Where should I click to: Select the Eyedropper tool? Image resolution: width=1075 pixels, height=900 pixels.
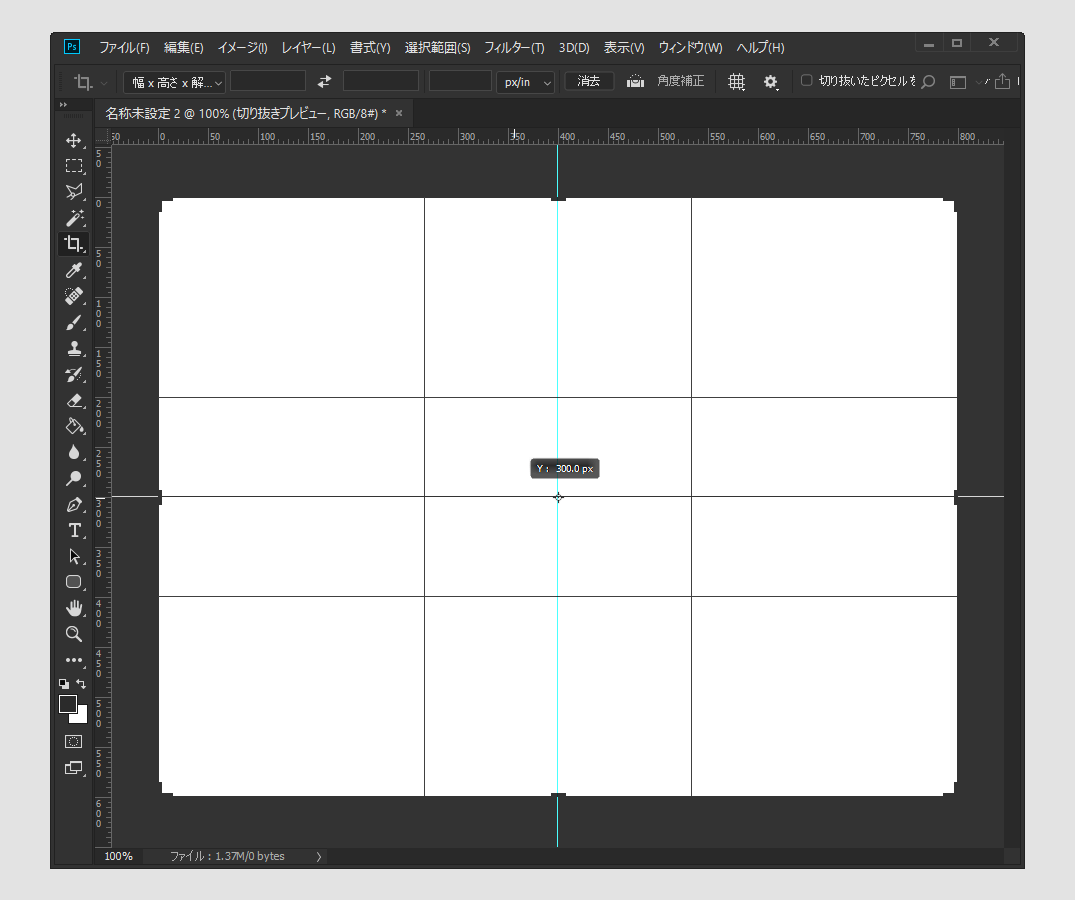click(x=73, y=270)
